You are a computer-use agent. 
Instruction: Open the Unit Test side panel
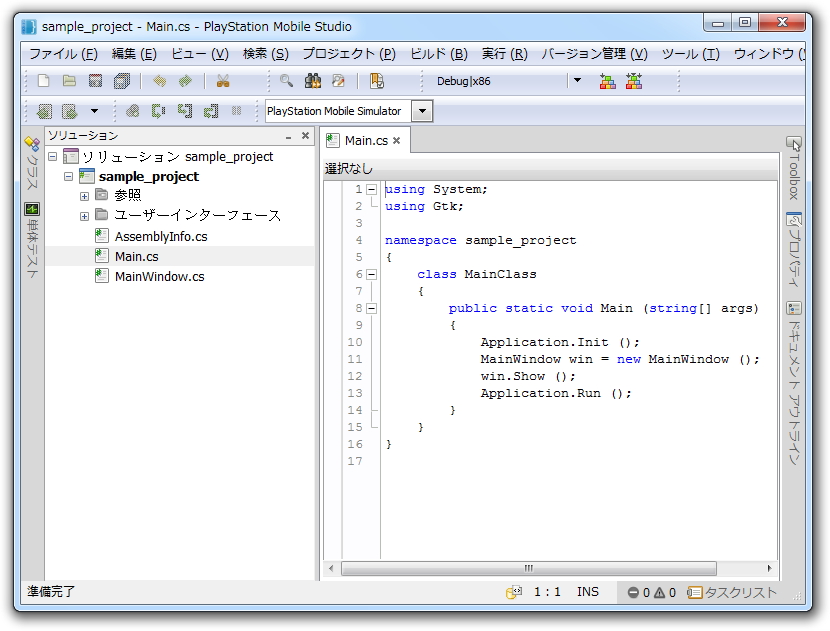click(32, 241)
